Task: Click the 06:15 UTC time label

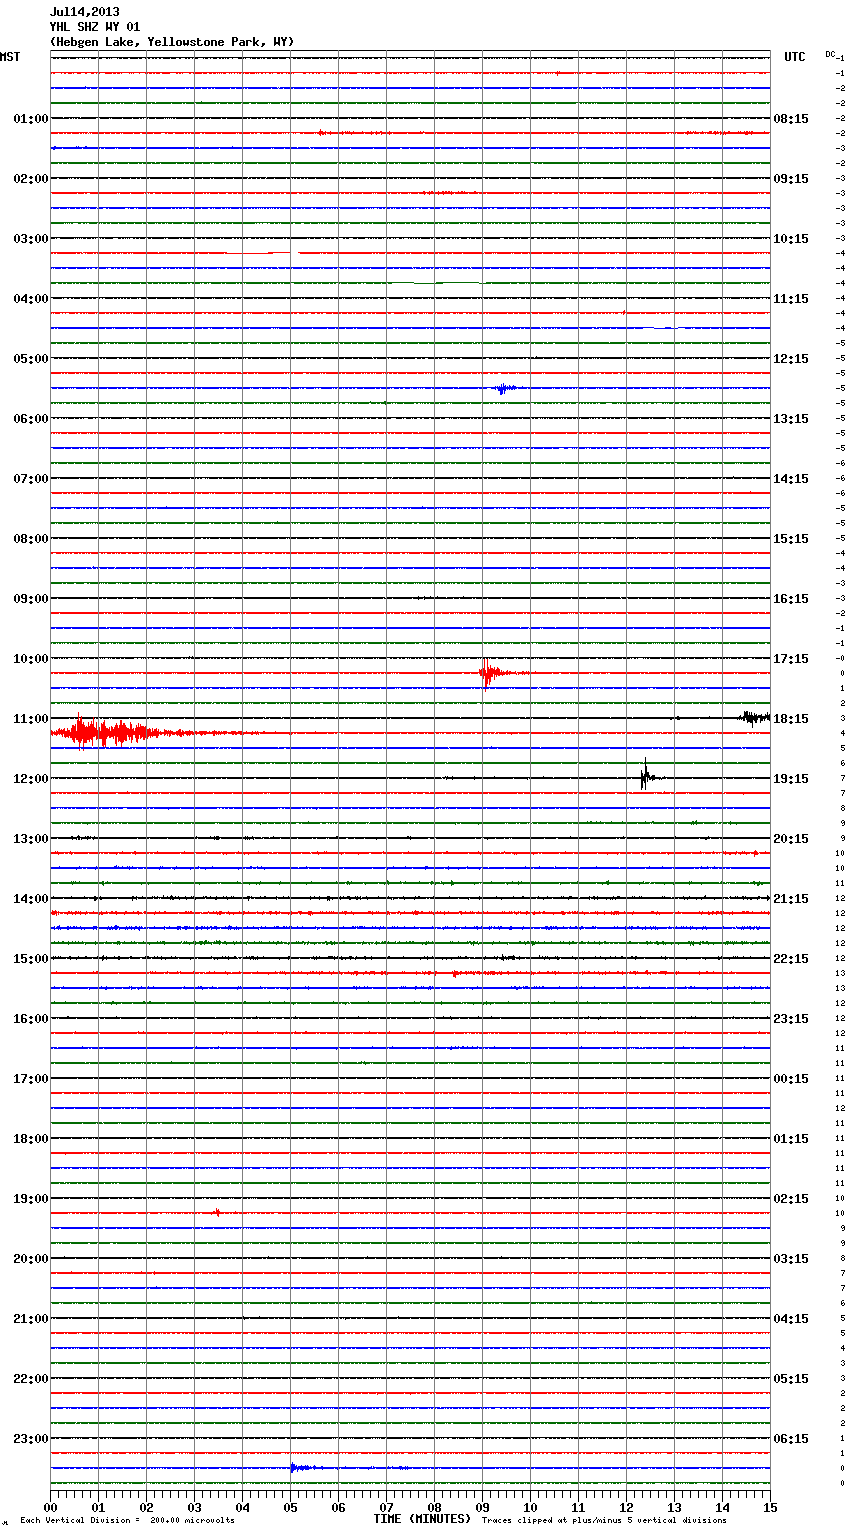Action: tap(791, 1439)
